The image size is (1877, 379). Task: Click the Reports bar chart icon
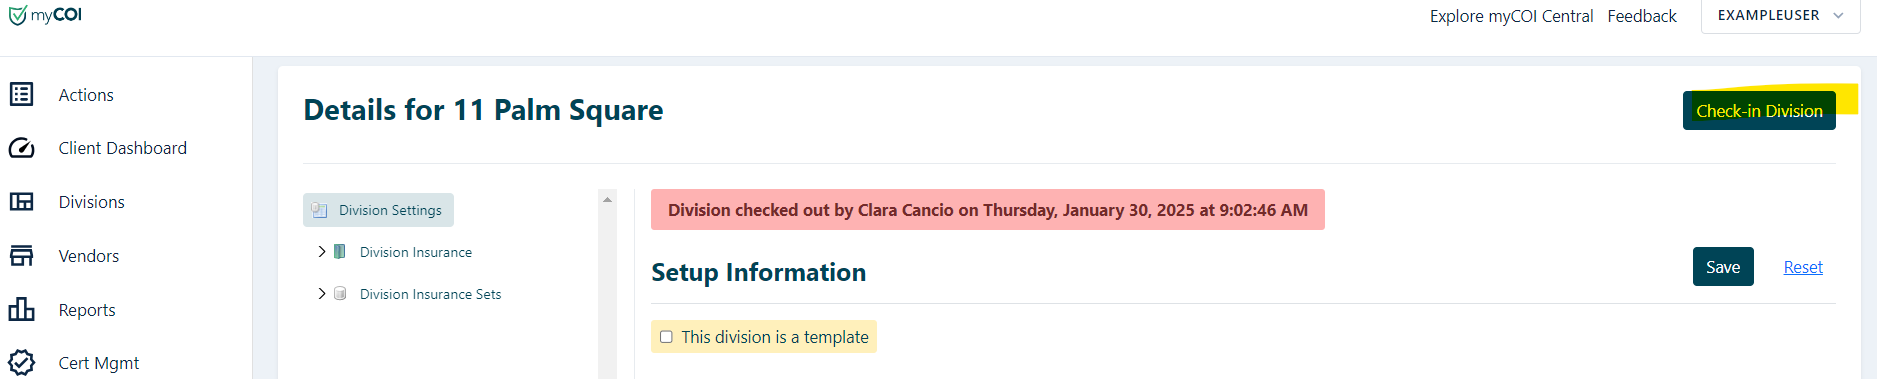click(x=21, y=309)
